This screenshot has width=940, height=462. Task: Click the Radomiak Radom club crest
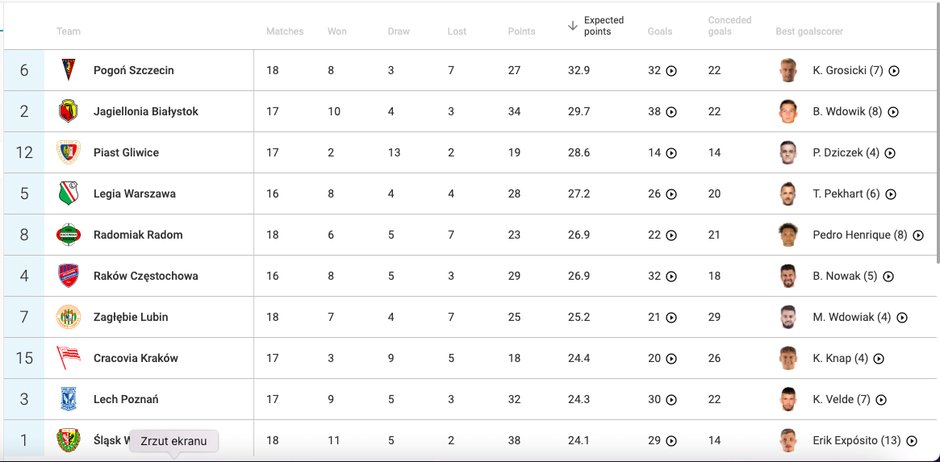tap(68, 234)
